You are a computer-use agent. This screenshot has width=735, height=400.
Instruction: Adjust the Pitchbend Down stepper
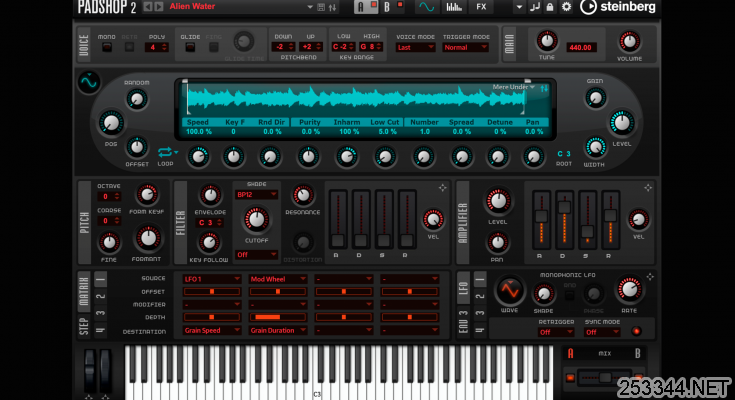pos(291,47)
